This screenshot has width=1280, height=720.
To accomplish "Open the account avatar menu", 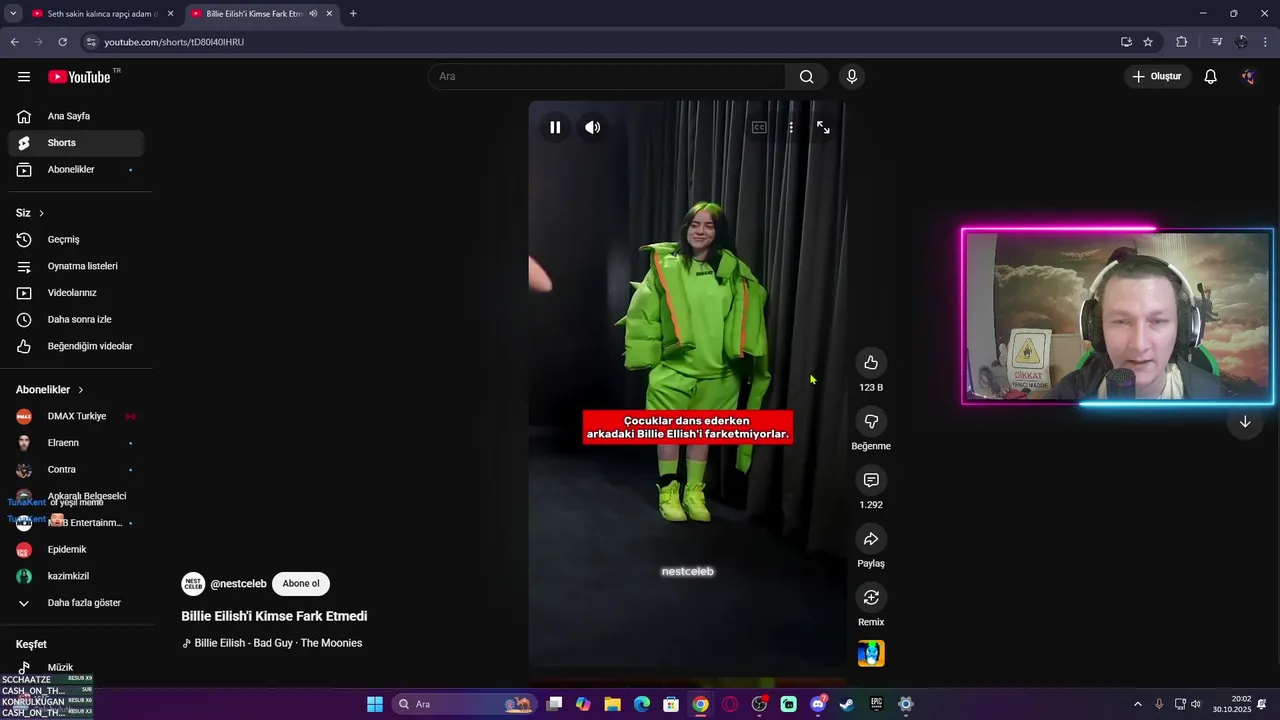I will (x=1248, y=77).
